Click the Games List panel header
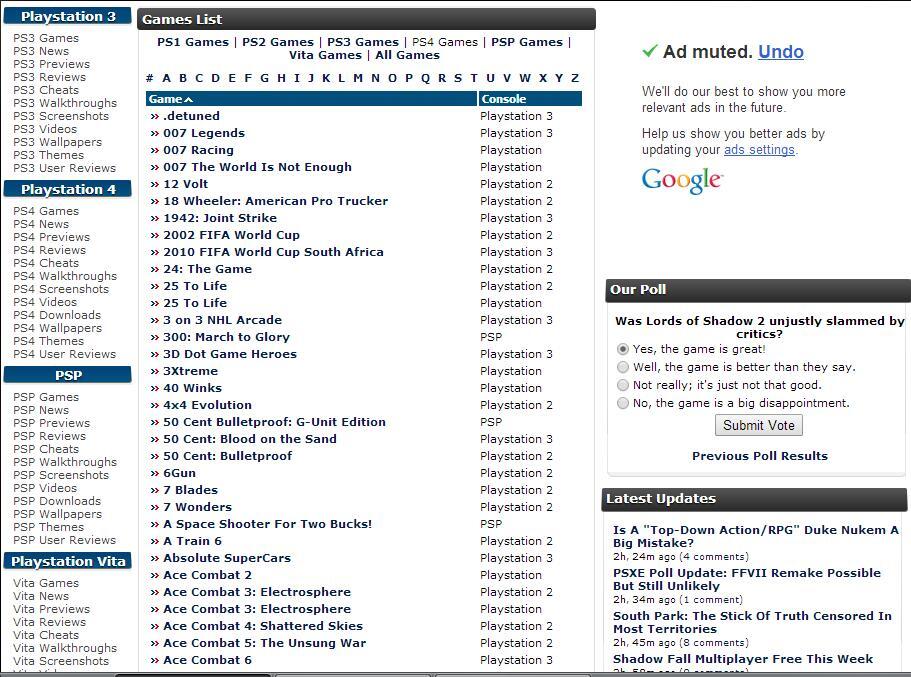The width and height of the screenshot is (911, 677). (366, 19)
